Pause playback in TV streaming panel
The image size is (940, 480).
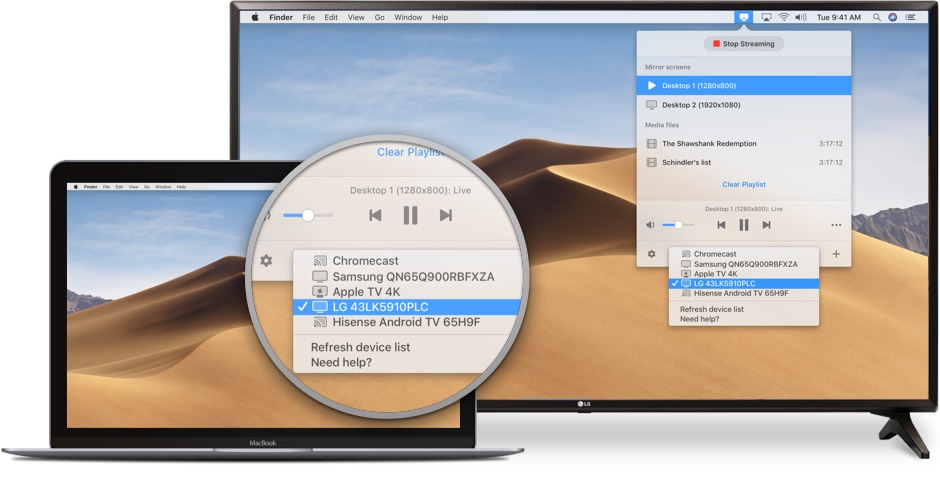tap(743, 225)
